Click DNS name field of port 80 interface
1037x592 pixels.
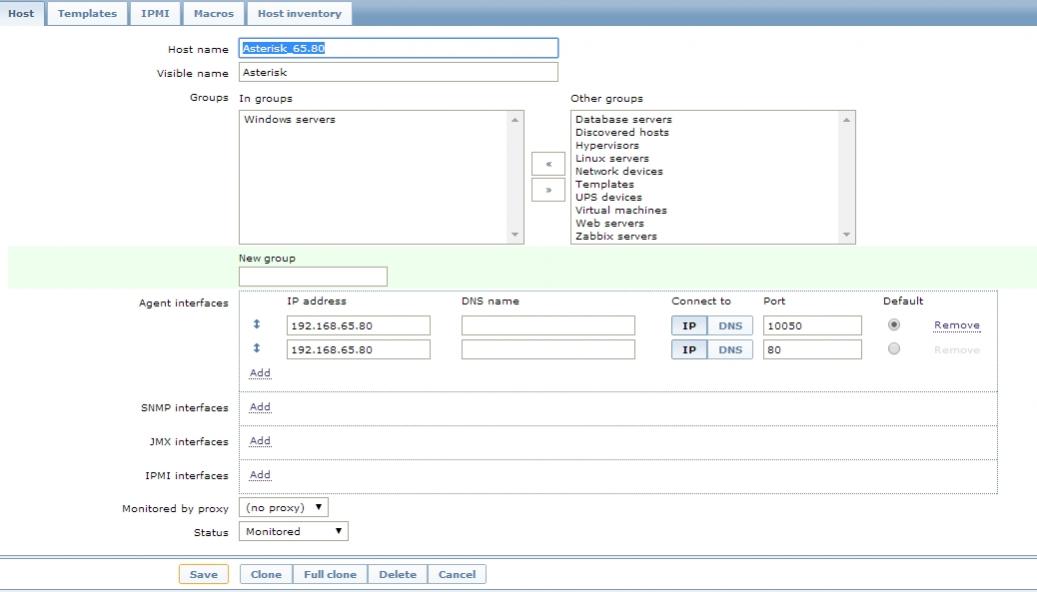coord(548,349)
